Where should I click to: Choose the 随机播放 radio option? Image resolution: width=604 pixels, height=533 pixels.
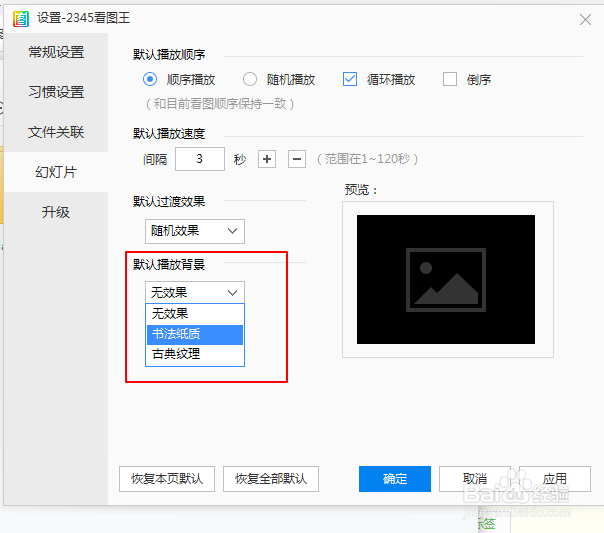pos(250,79)
